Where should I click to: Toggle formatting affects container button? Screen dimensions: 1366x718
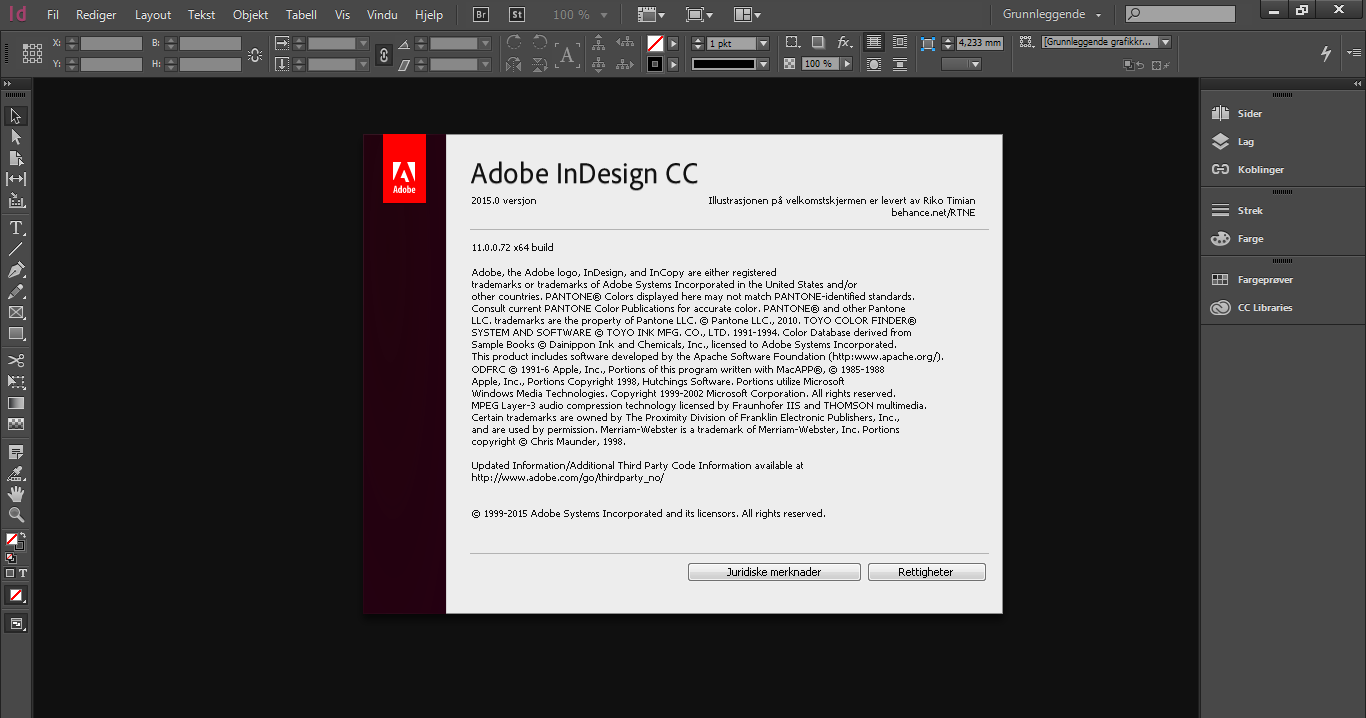tap(10, 573)
